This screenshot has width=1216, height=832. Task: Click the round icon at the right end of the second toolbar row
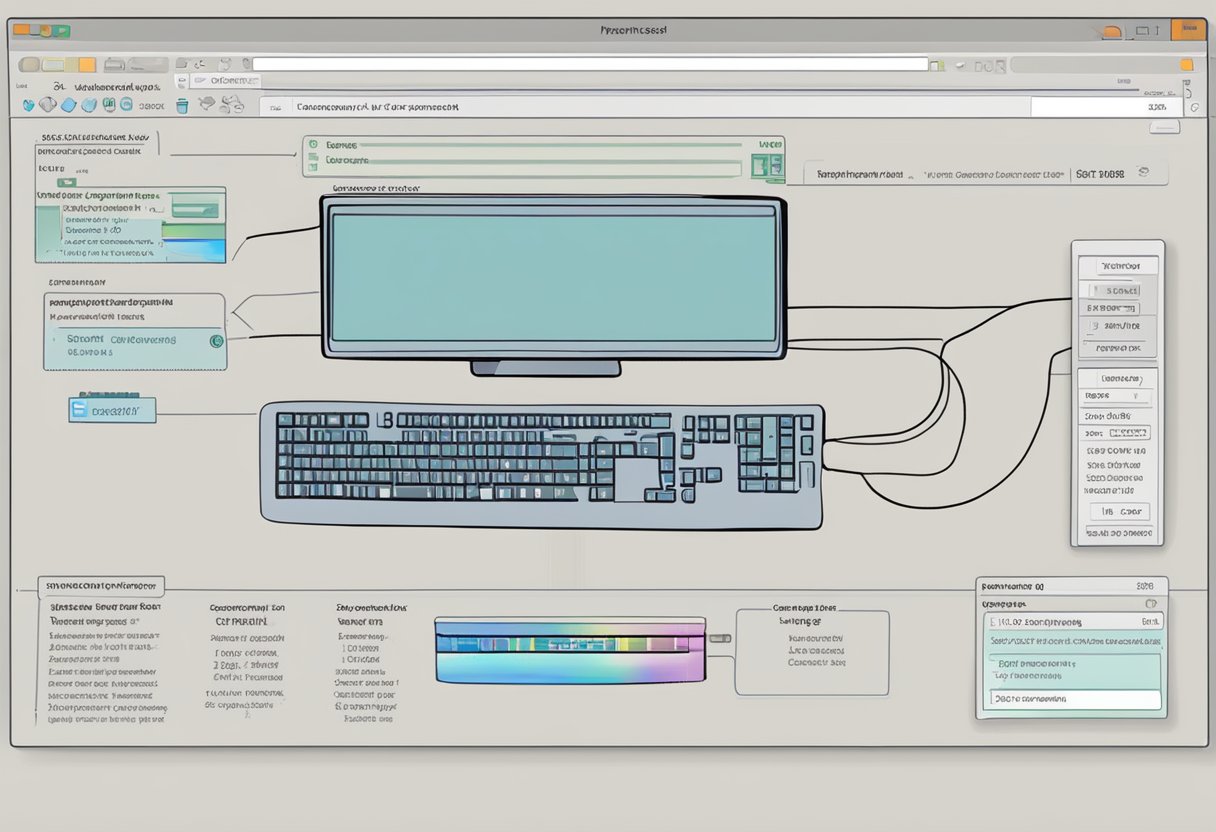pyautogui.click(x=1190, y=106)
